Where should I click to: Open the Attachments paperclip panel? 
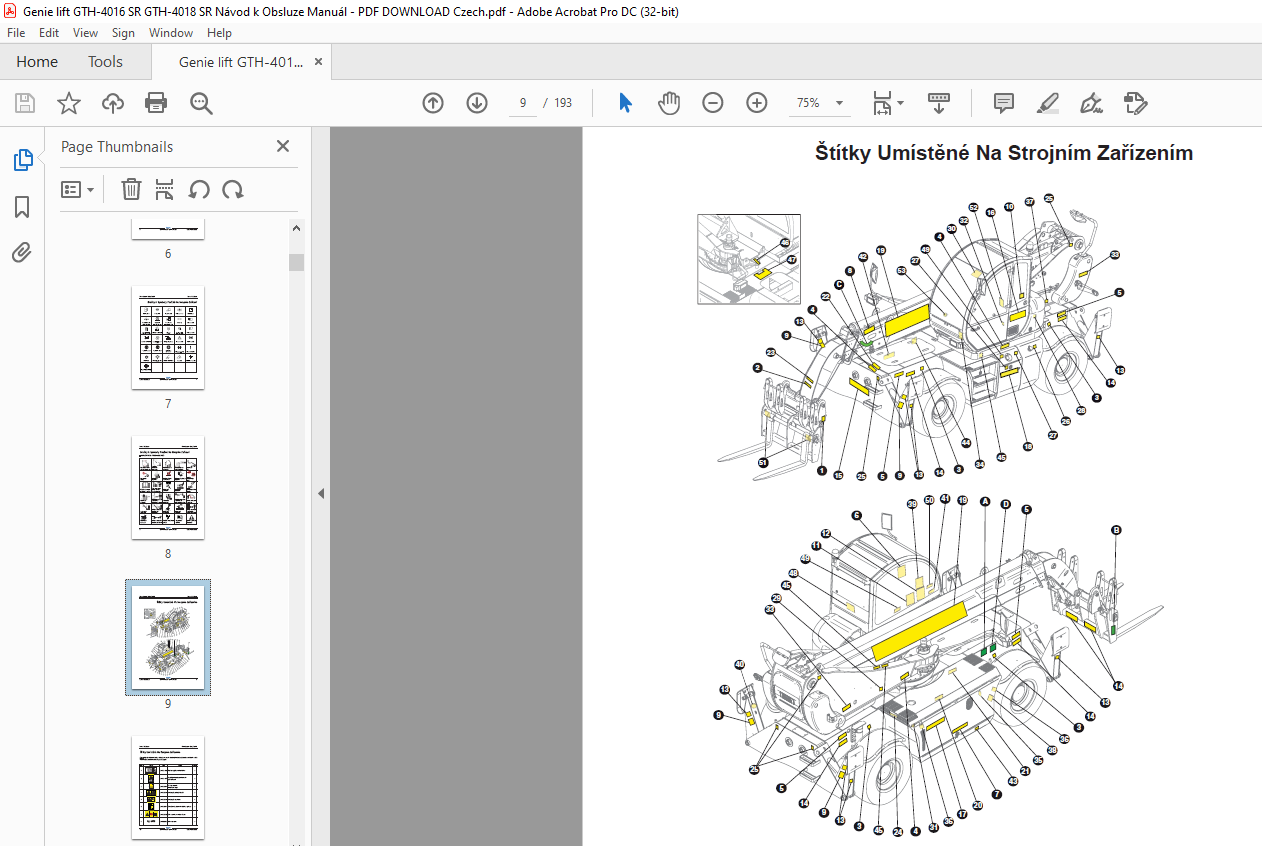[x=22, y=252]
